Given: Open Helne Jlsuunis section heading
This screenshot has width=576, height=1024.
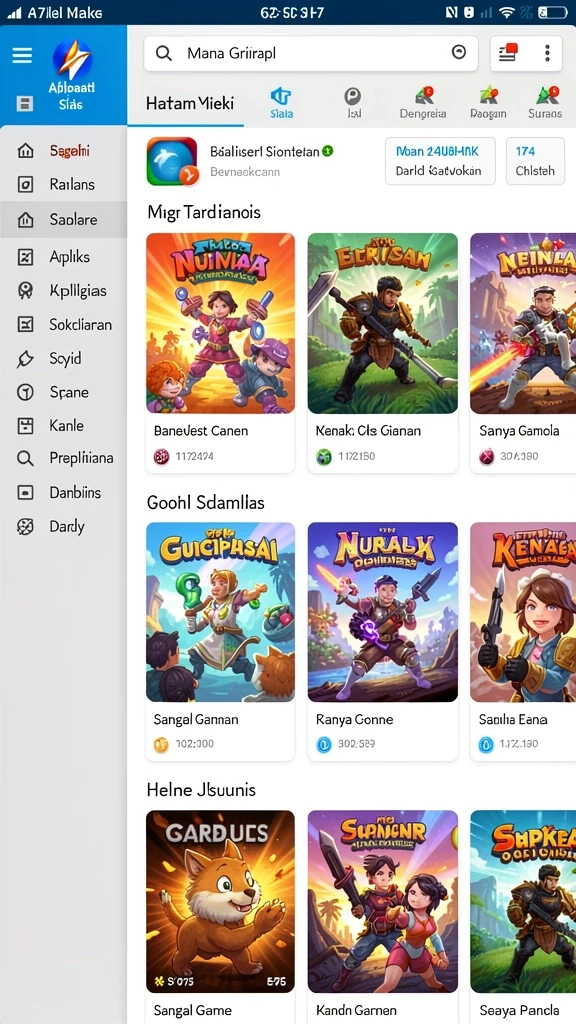Looking at the screenshot, I should 201,790.
